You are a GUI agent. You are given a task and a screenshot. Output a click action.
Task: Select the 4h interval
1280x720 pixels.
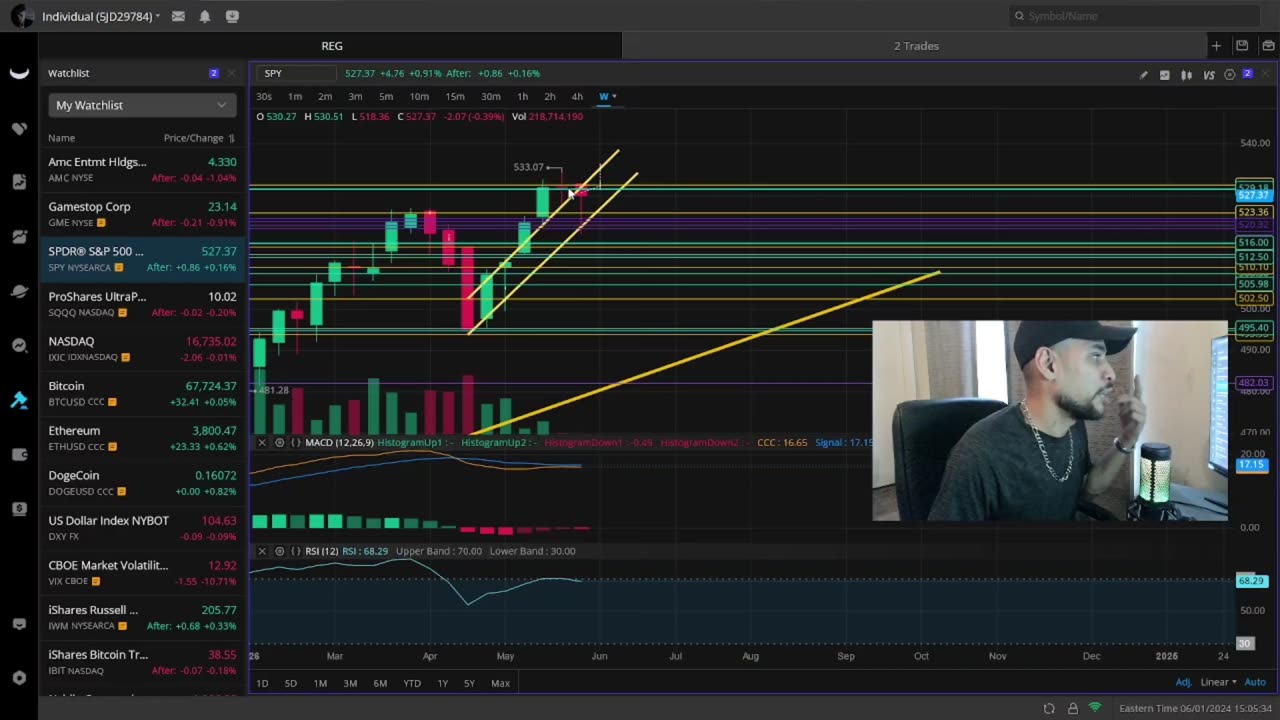point(577,97)
